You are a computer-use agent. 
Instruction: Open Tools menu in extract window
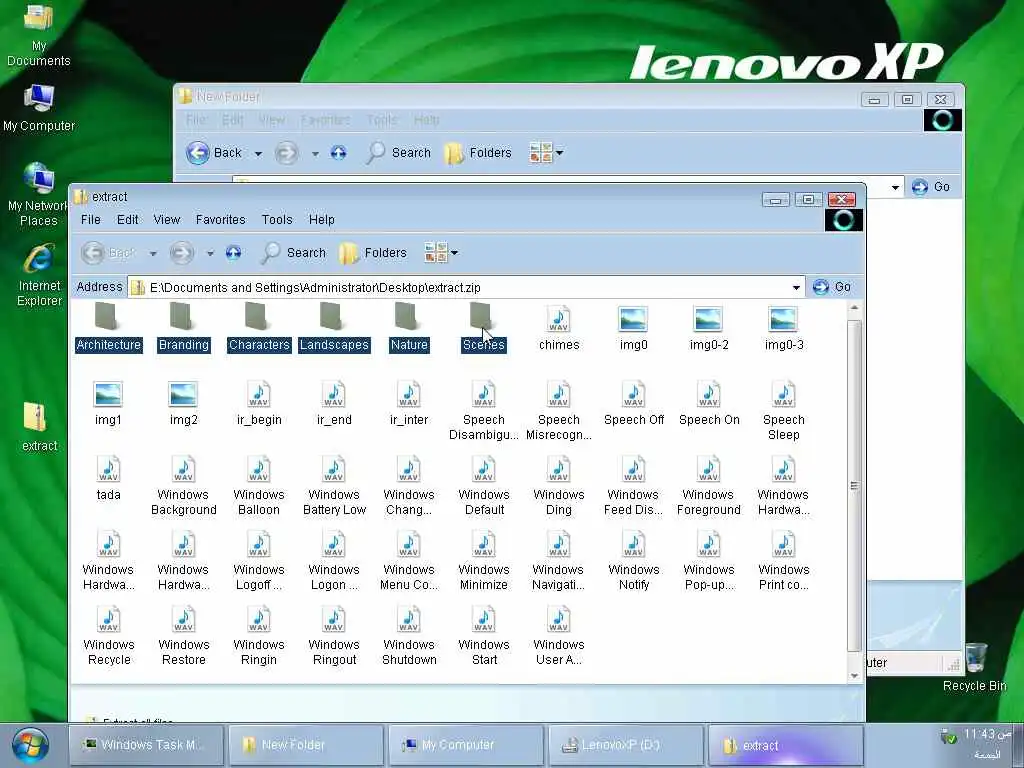(277, 219)
